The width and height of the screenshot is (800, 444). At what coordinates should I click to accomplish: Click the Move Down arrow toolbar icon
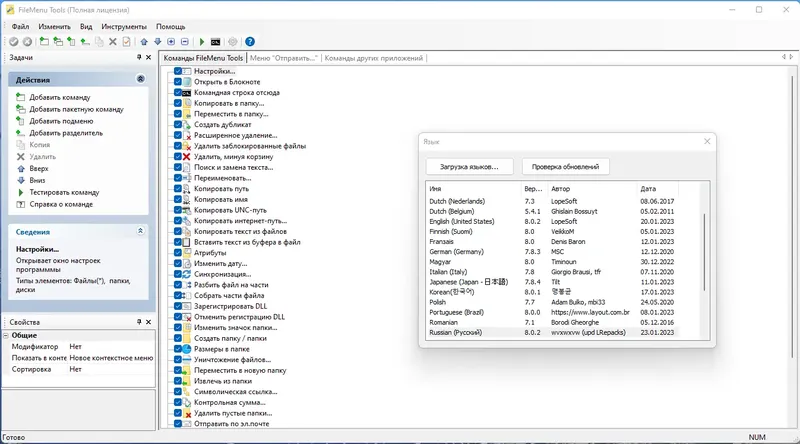(x=158, y=42)
